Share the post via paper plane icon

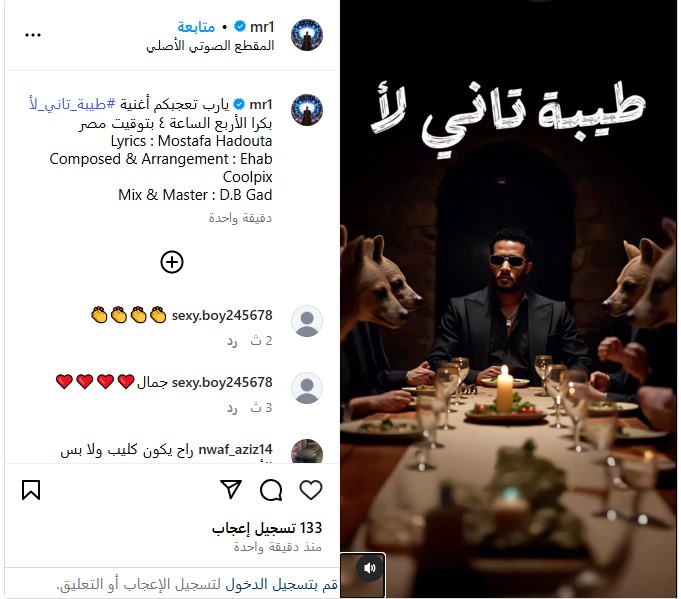231,490
